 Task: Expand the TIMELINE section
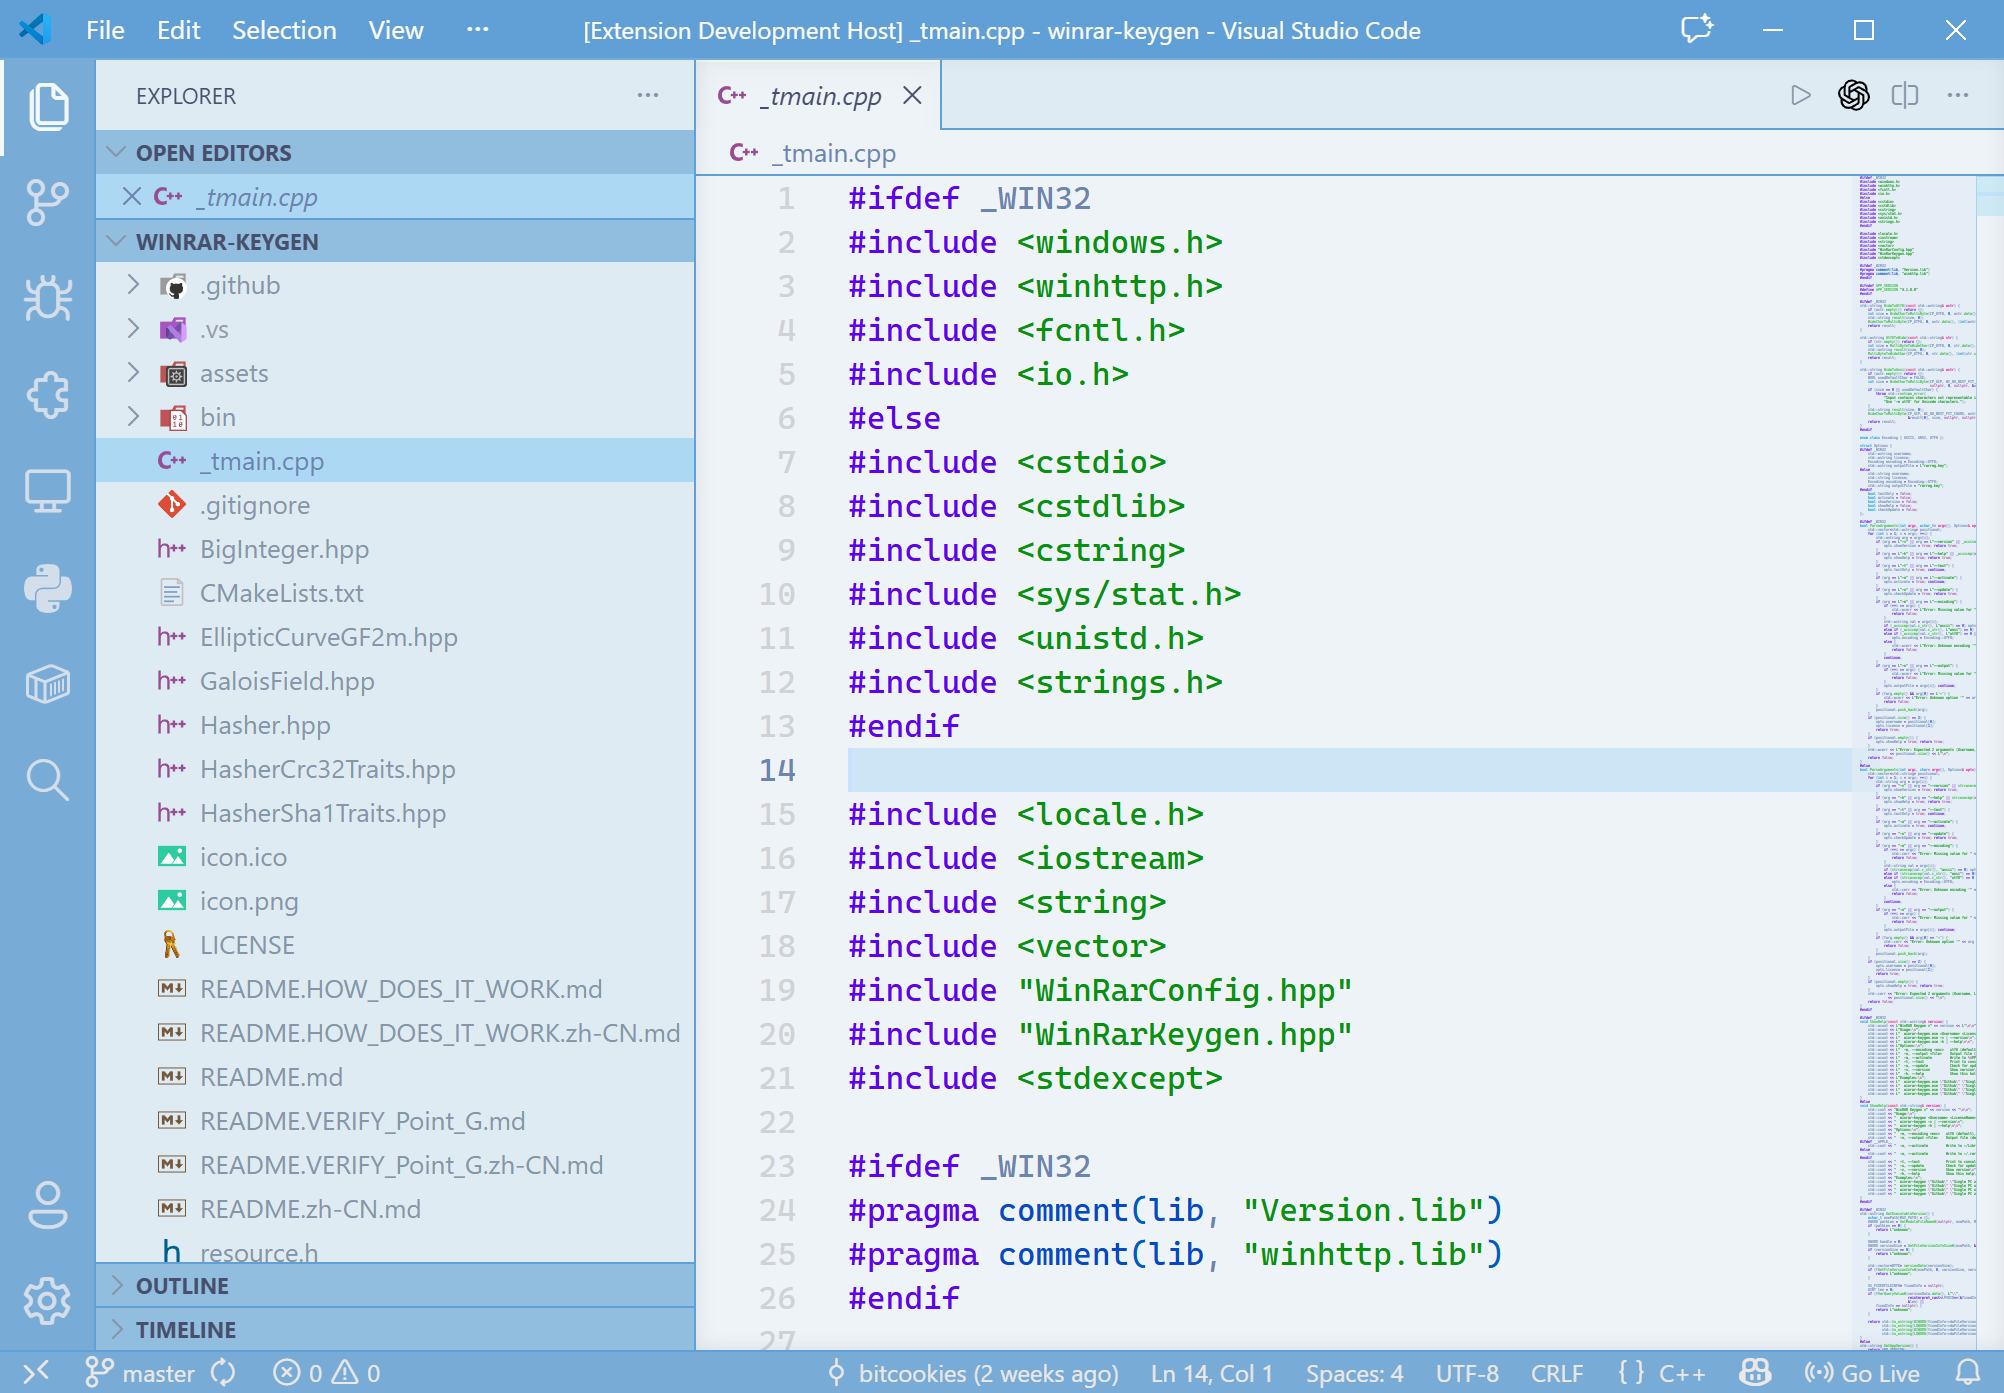(394, 1329)
